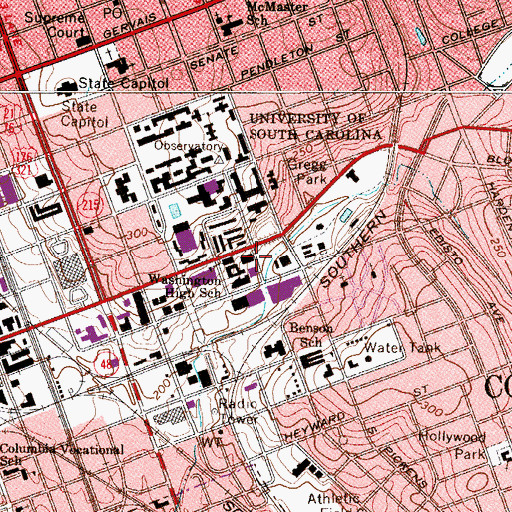Click the State Capitol building symbol
Image resolution: width=512 pixels, height=512 pixels.
point(66,87)
